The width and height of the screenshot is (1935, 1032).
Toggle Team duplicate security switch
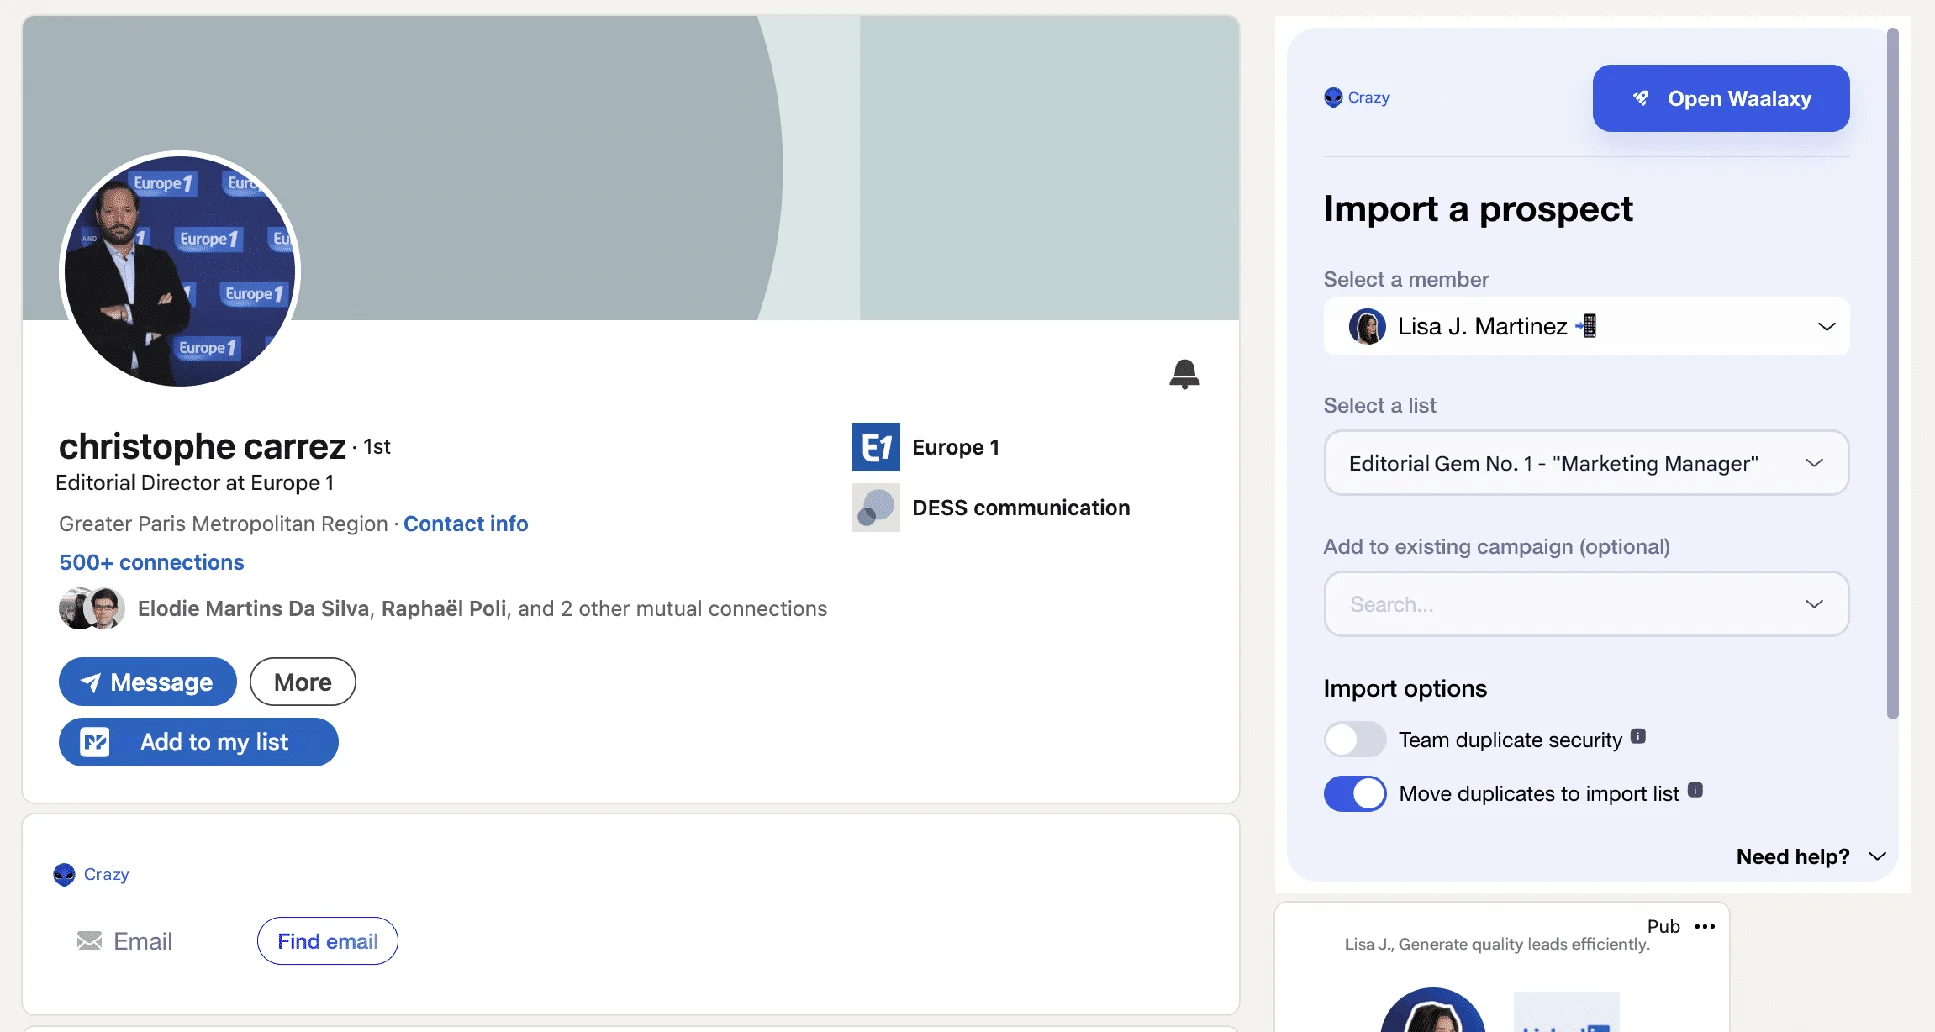(x=1355, y=740)
